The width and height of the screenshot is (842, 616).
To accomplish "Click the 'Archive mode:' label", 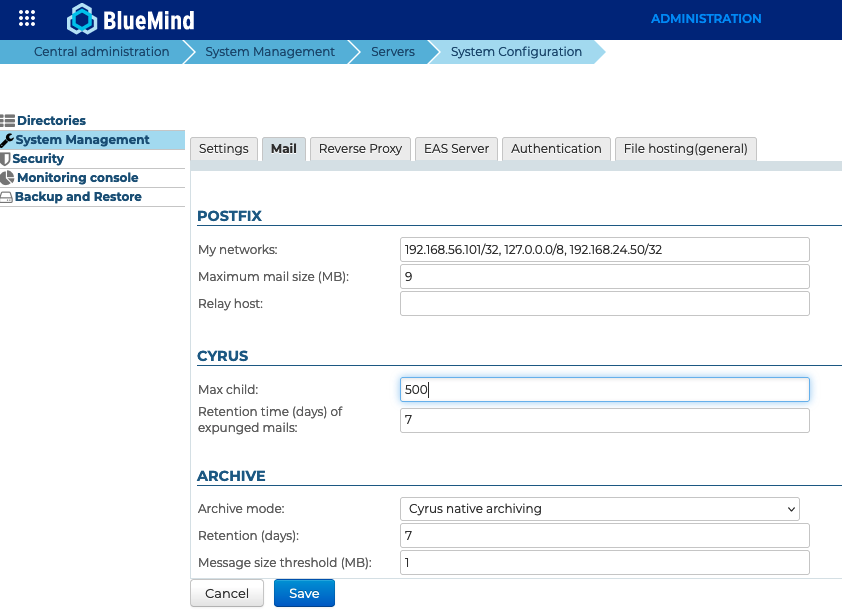I will 241,509.
